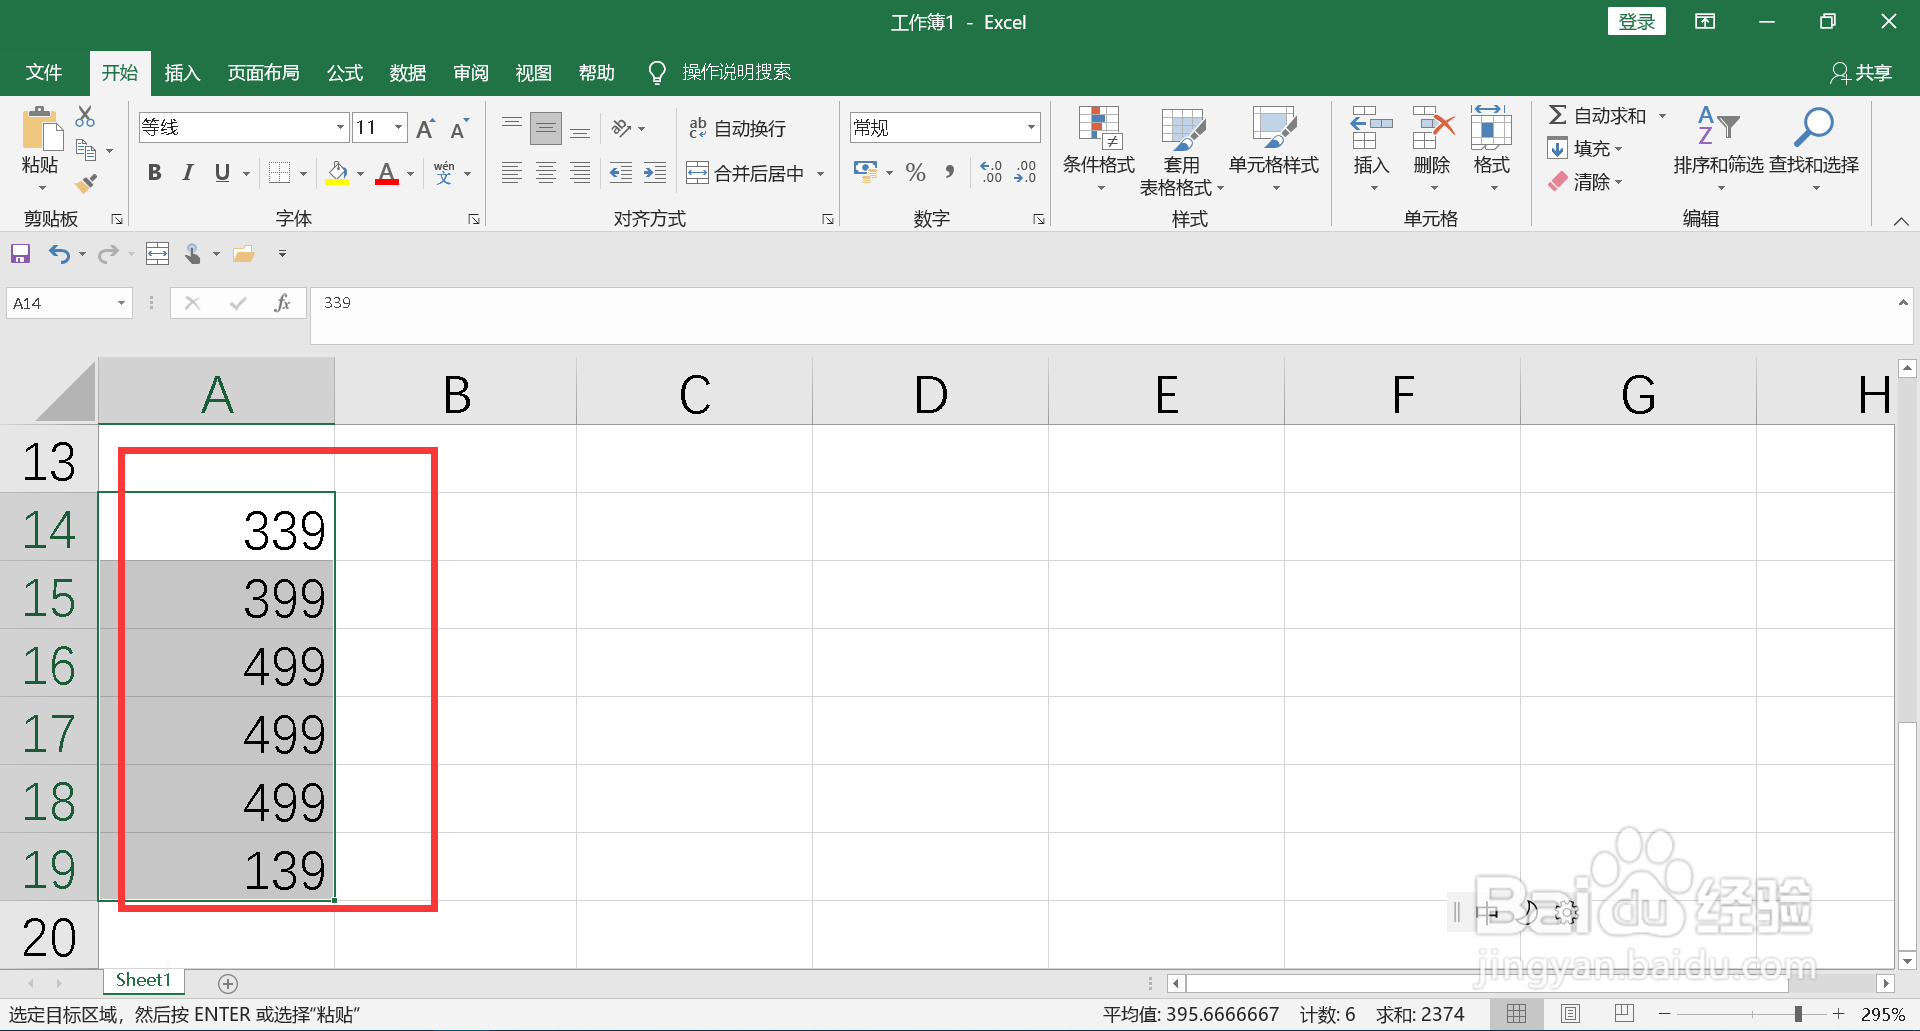The width and height of the screenshot is (1920, 1031).
Task: Open the font size 11 dropdown
Action: point(399,127)
